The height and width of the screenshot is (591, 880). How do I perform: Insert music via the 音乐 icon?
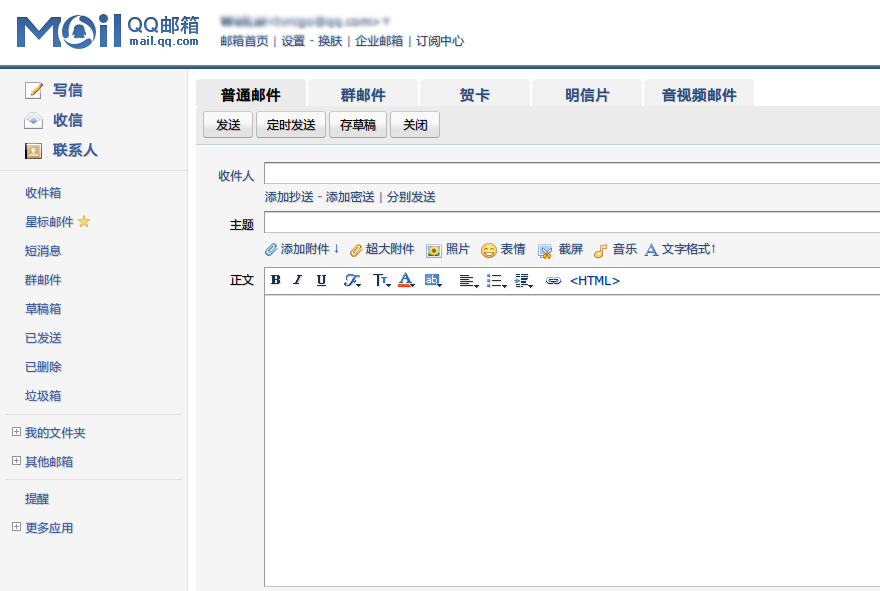click(x=601, y=250)
